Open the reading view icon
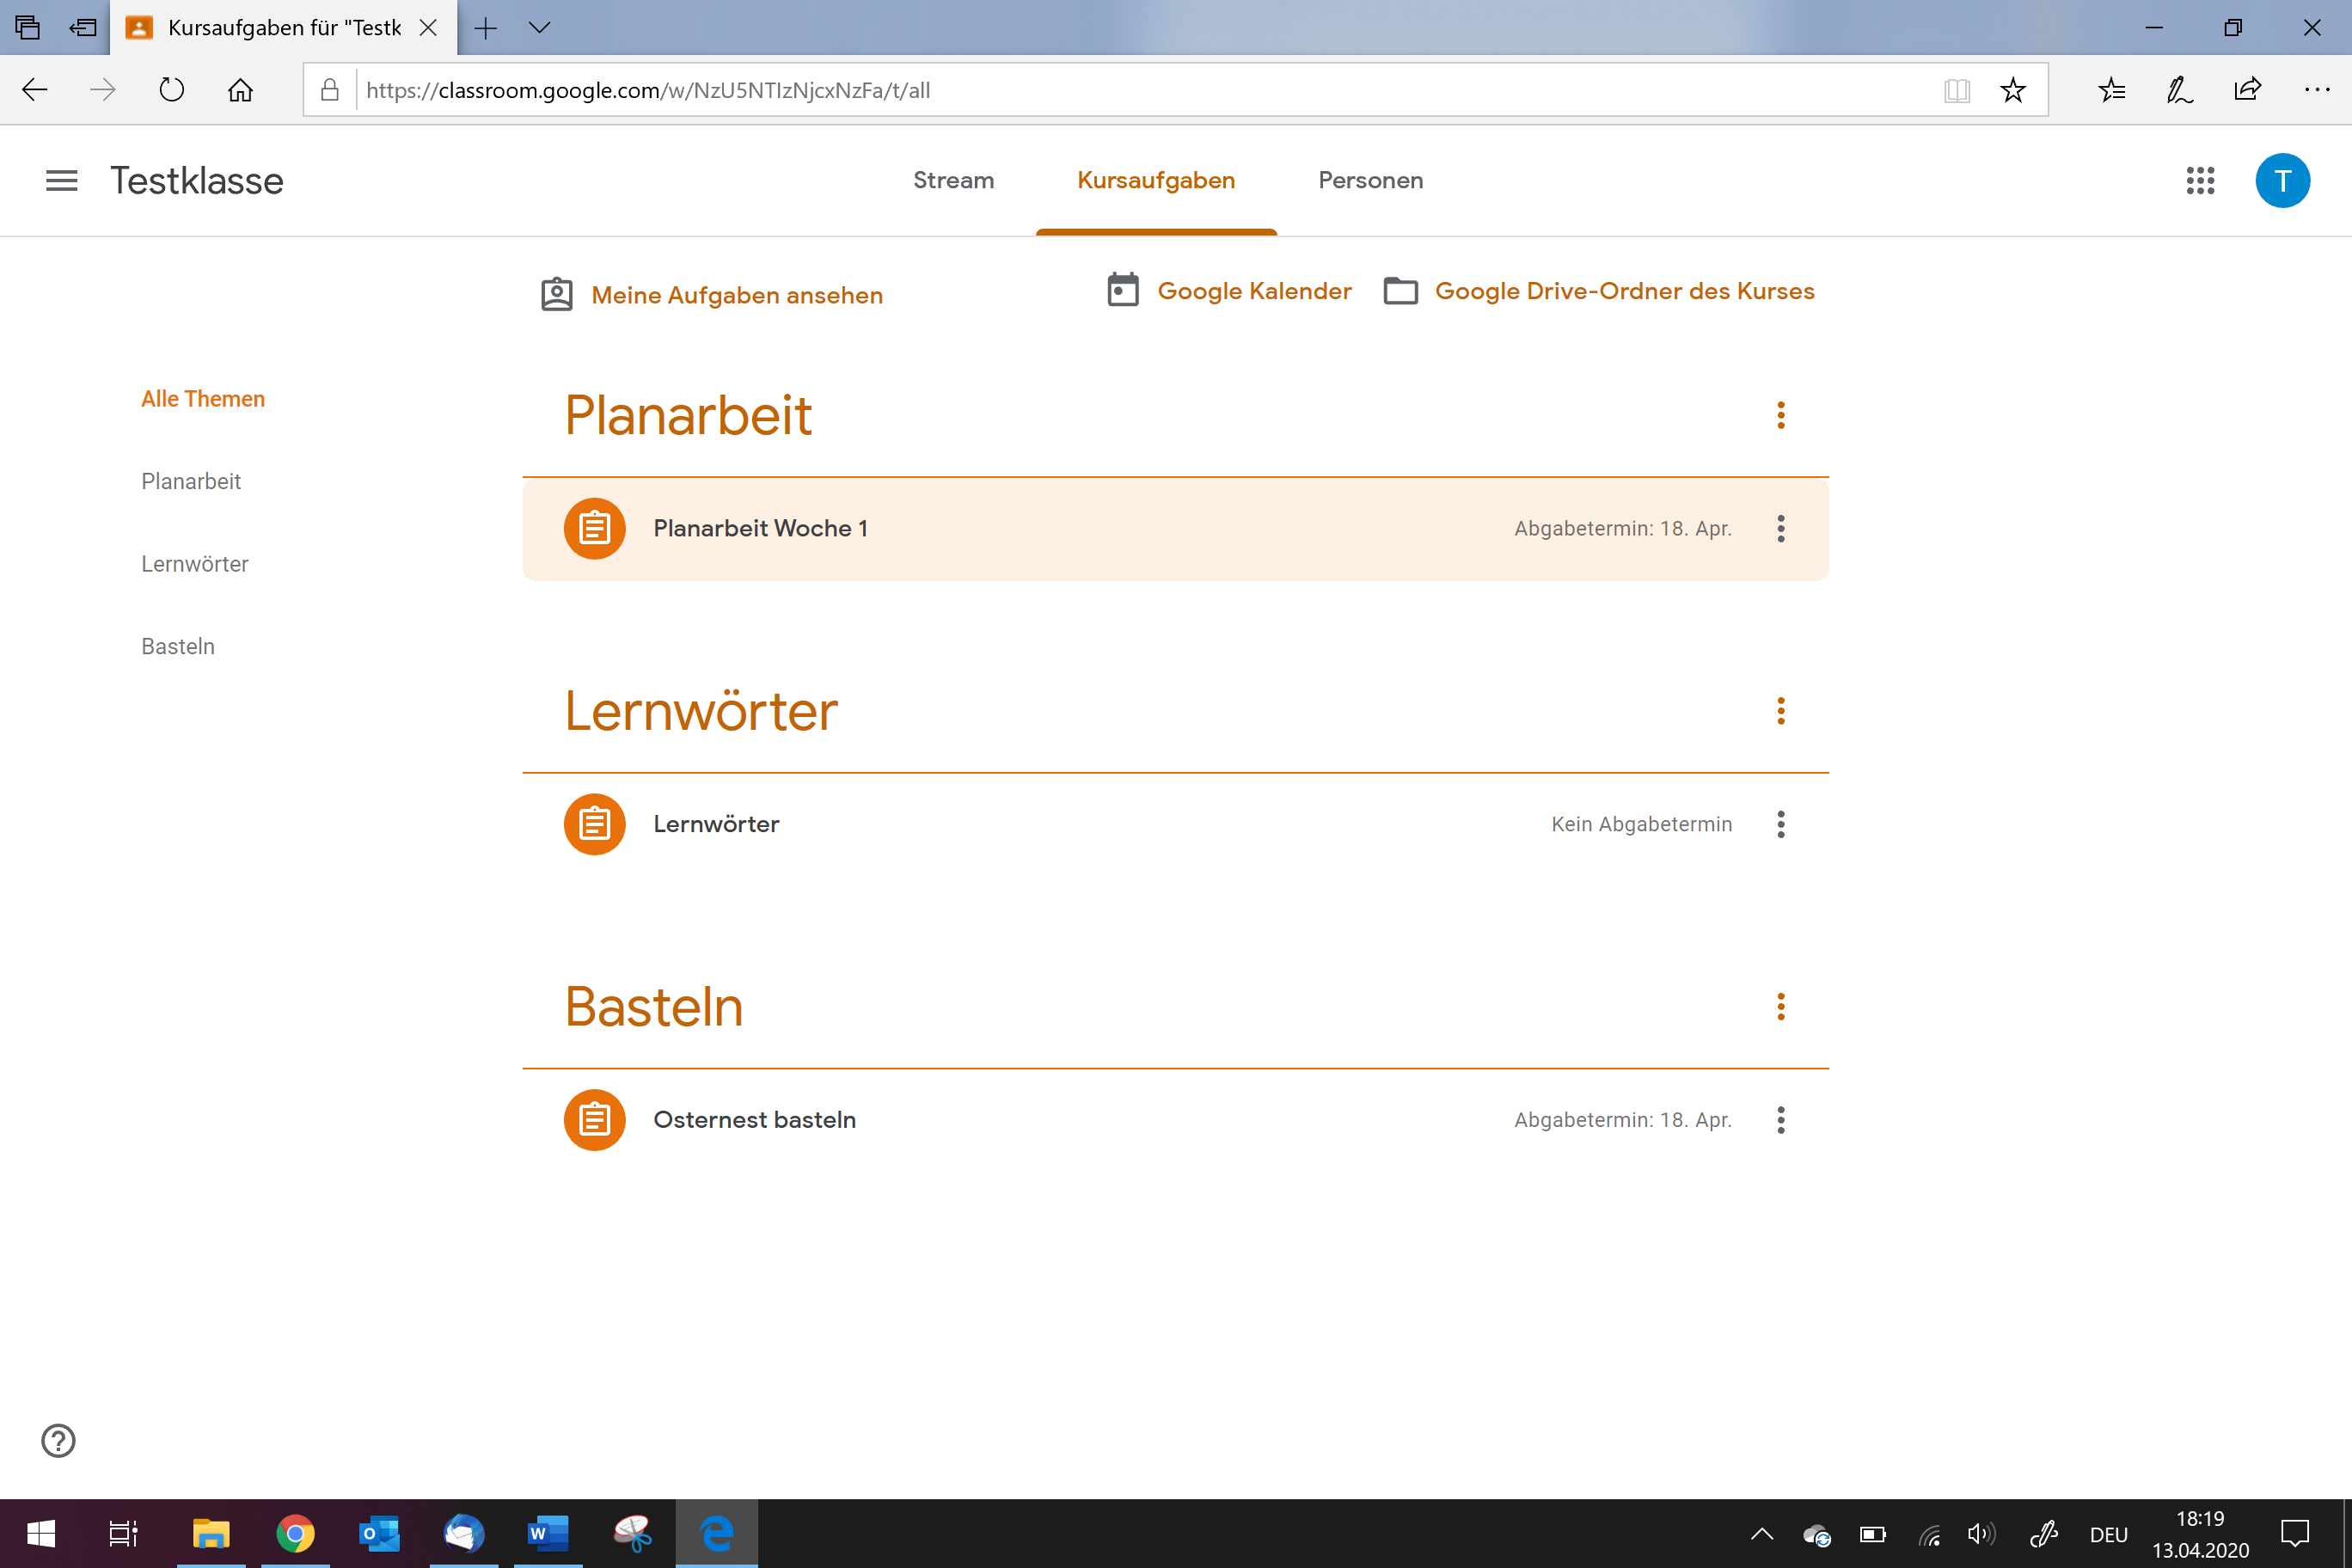 pos(1957,91)
